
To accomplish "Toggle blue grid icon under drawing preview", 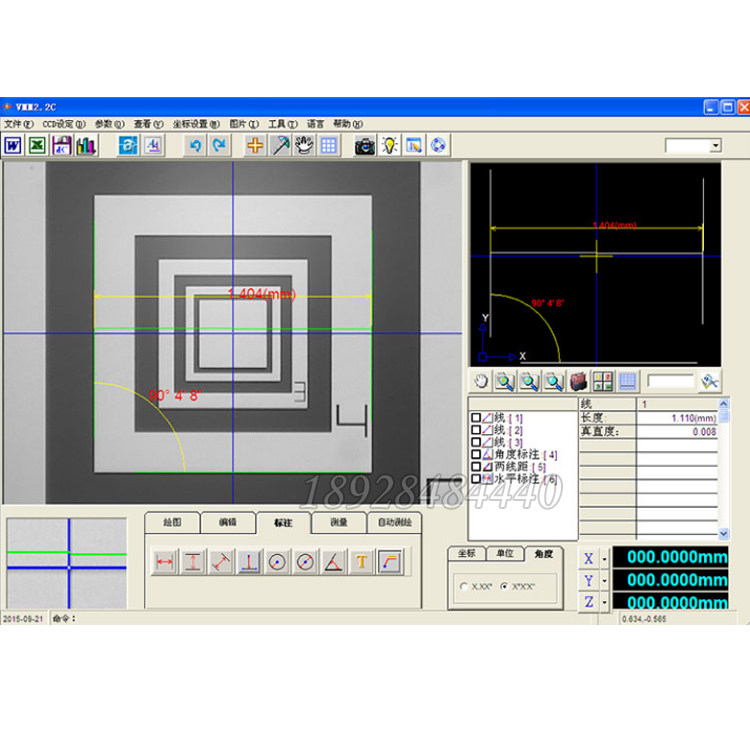I will click(x=627, y=382).
